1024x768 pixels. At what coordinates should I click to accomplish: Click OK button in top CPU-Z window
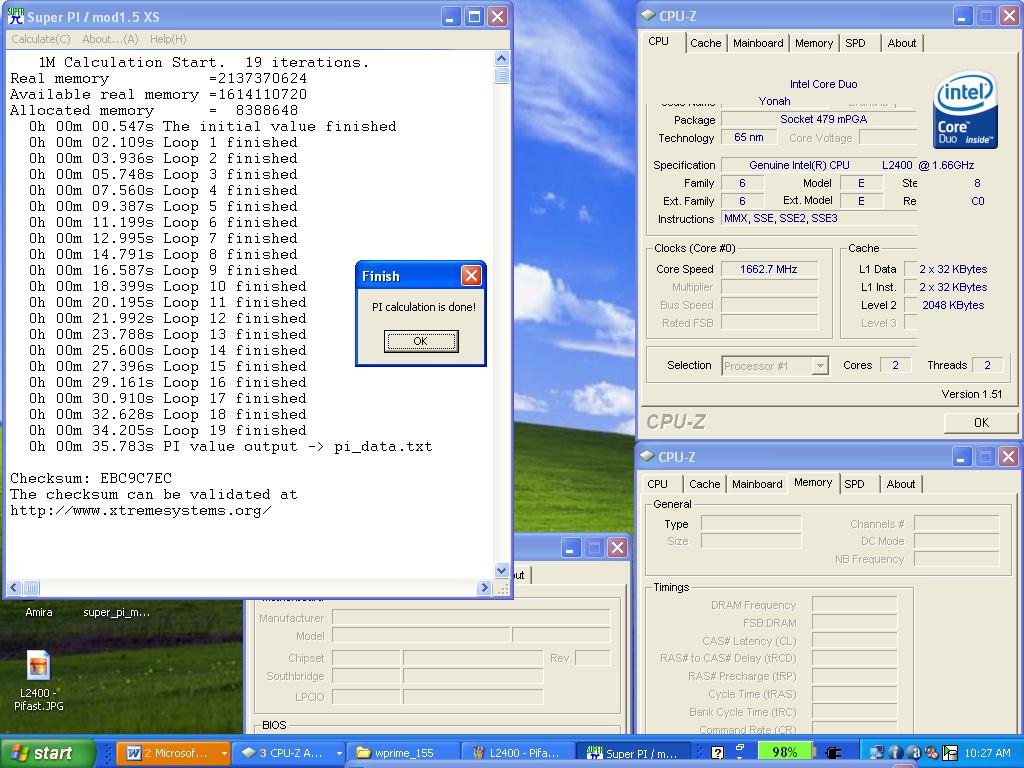tap(981, 423)
